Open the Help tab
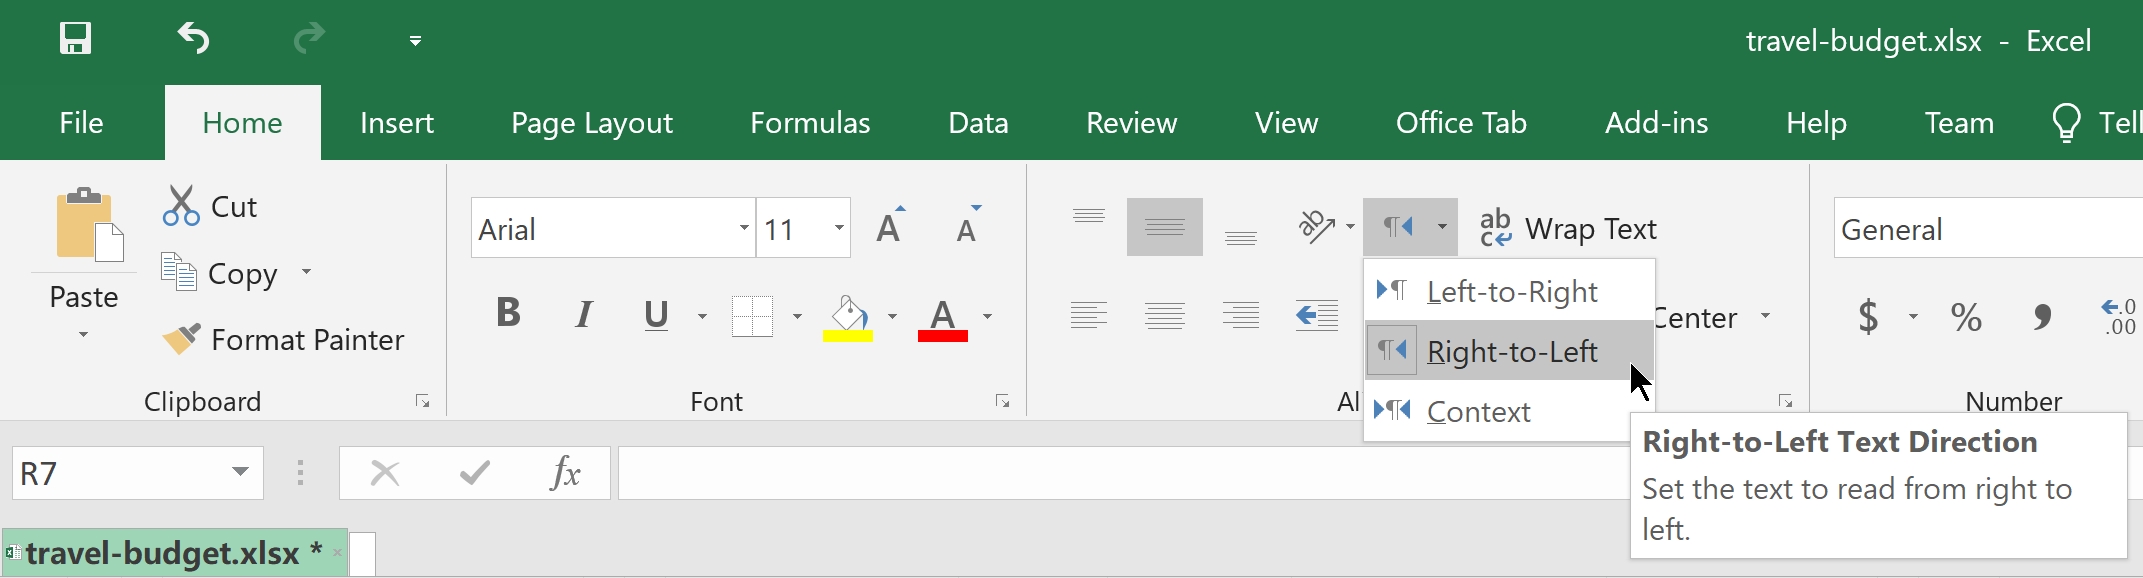Viewport: 2143px width, 578px height. [x=1816, y=123]
